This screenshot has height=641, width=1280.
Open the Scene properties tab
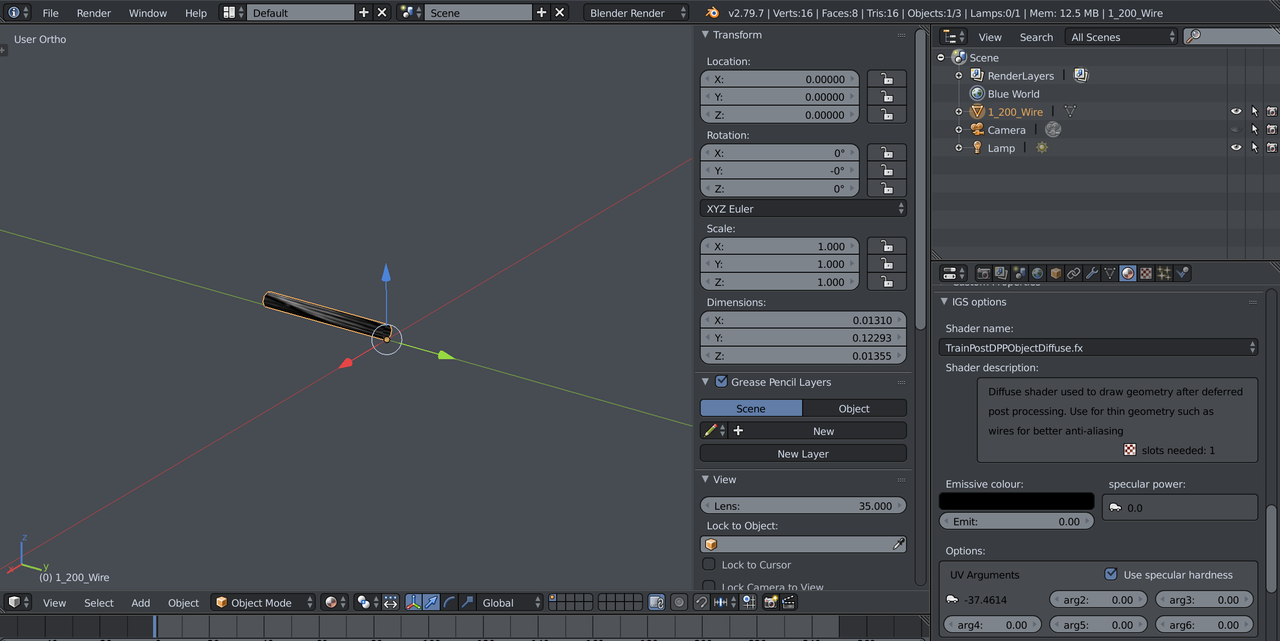tap(1020, 273)
